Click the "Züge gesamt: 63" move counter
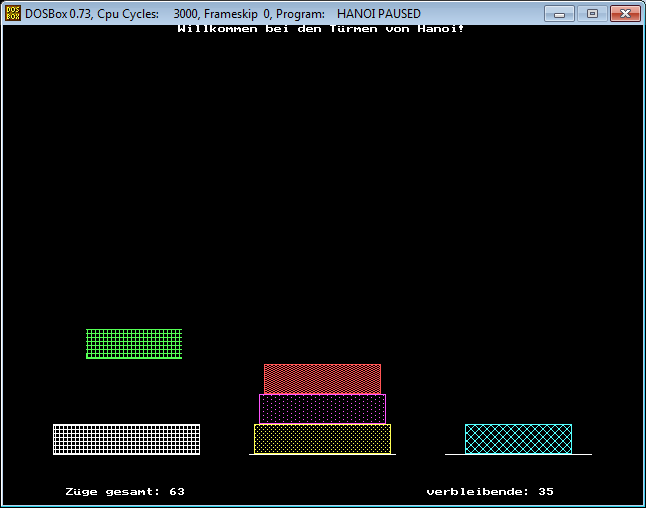 [125, 492]
